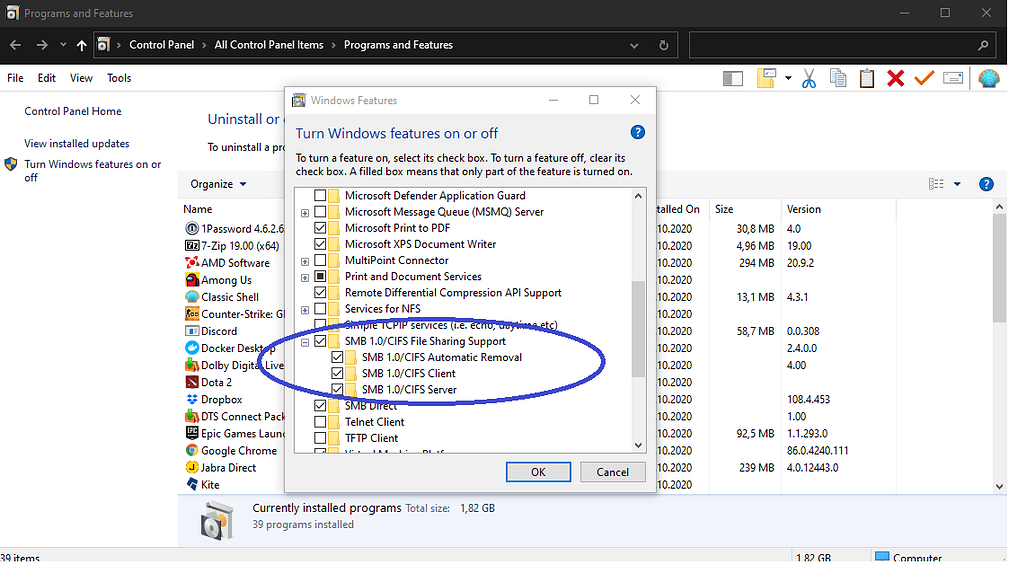Click the refresh icon next to the address bar

(662, 44)
